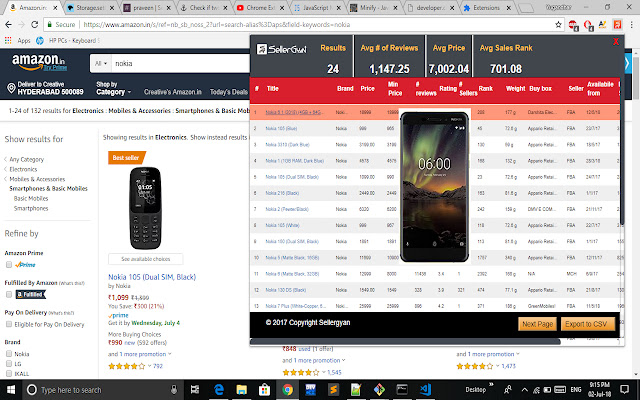Open the command prompt icon in the taskbar
The image size is (640, 400).
[x=402, y=390]
